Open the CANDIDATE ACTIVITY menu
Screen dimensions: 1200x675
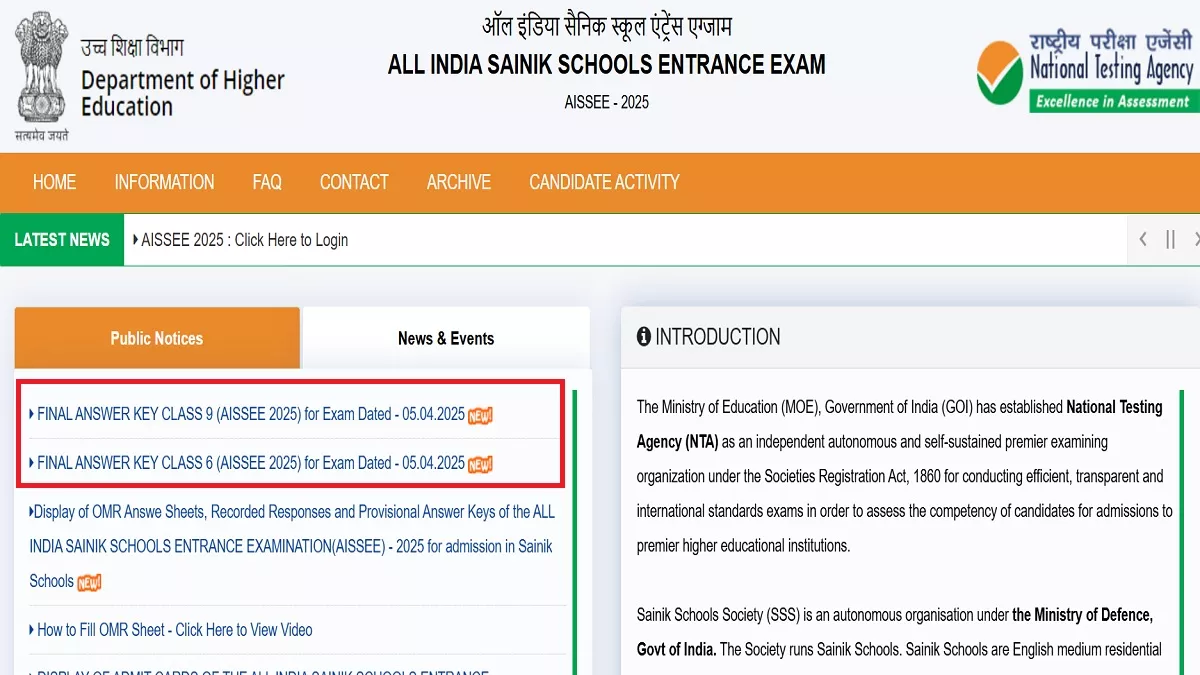click(604, 182)
